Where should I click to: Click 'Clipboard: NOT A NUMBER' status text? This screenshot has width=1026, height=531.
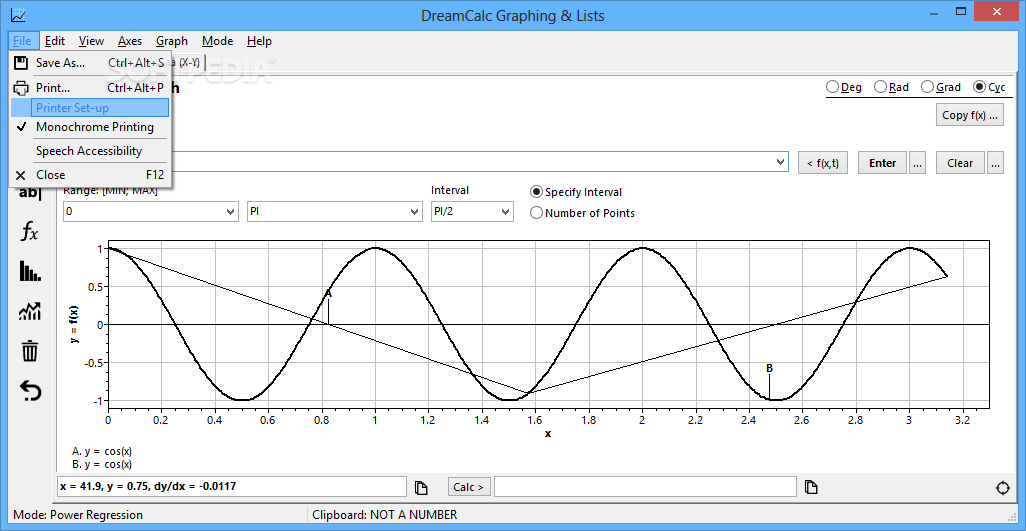385,515
